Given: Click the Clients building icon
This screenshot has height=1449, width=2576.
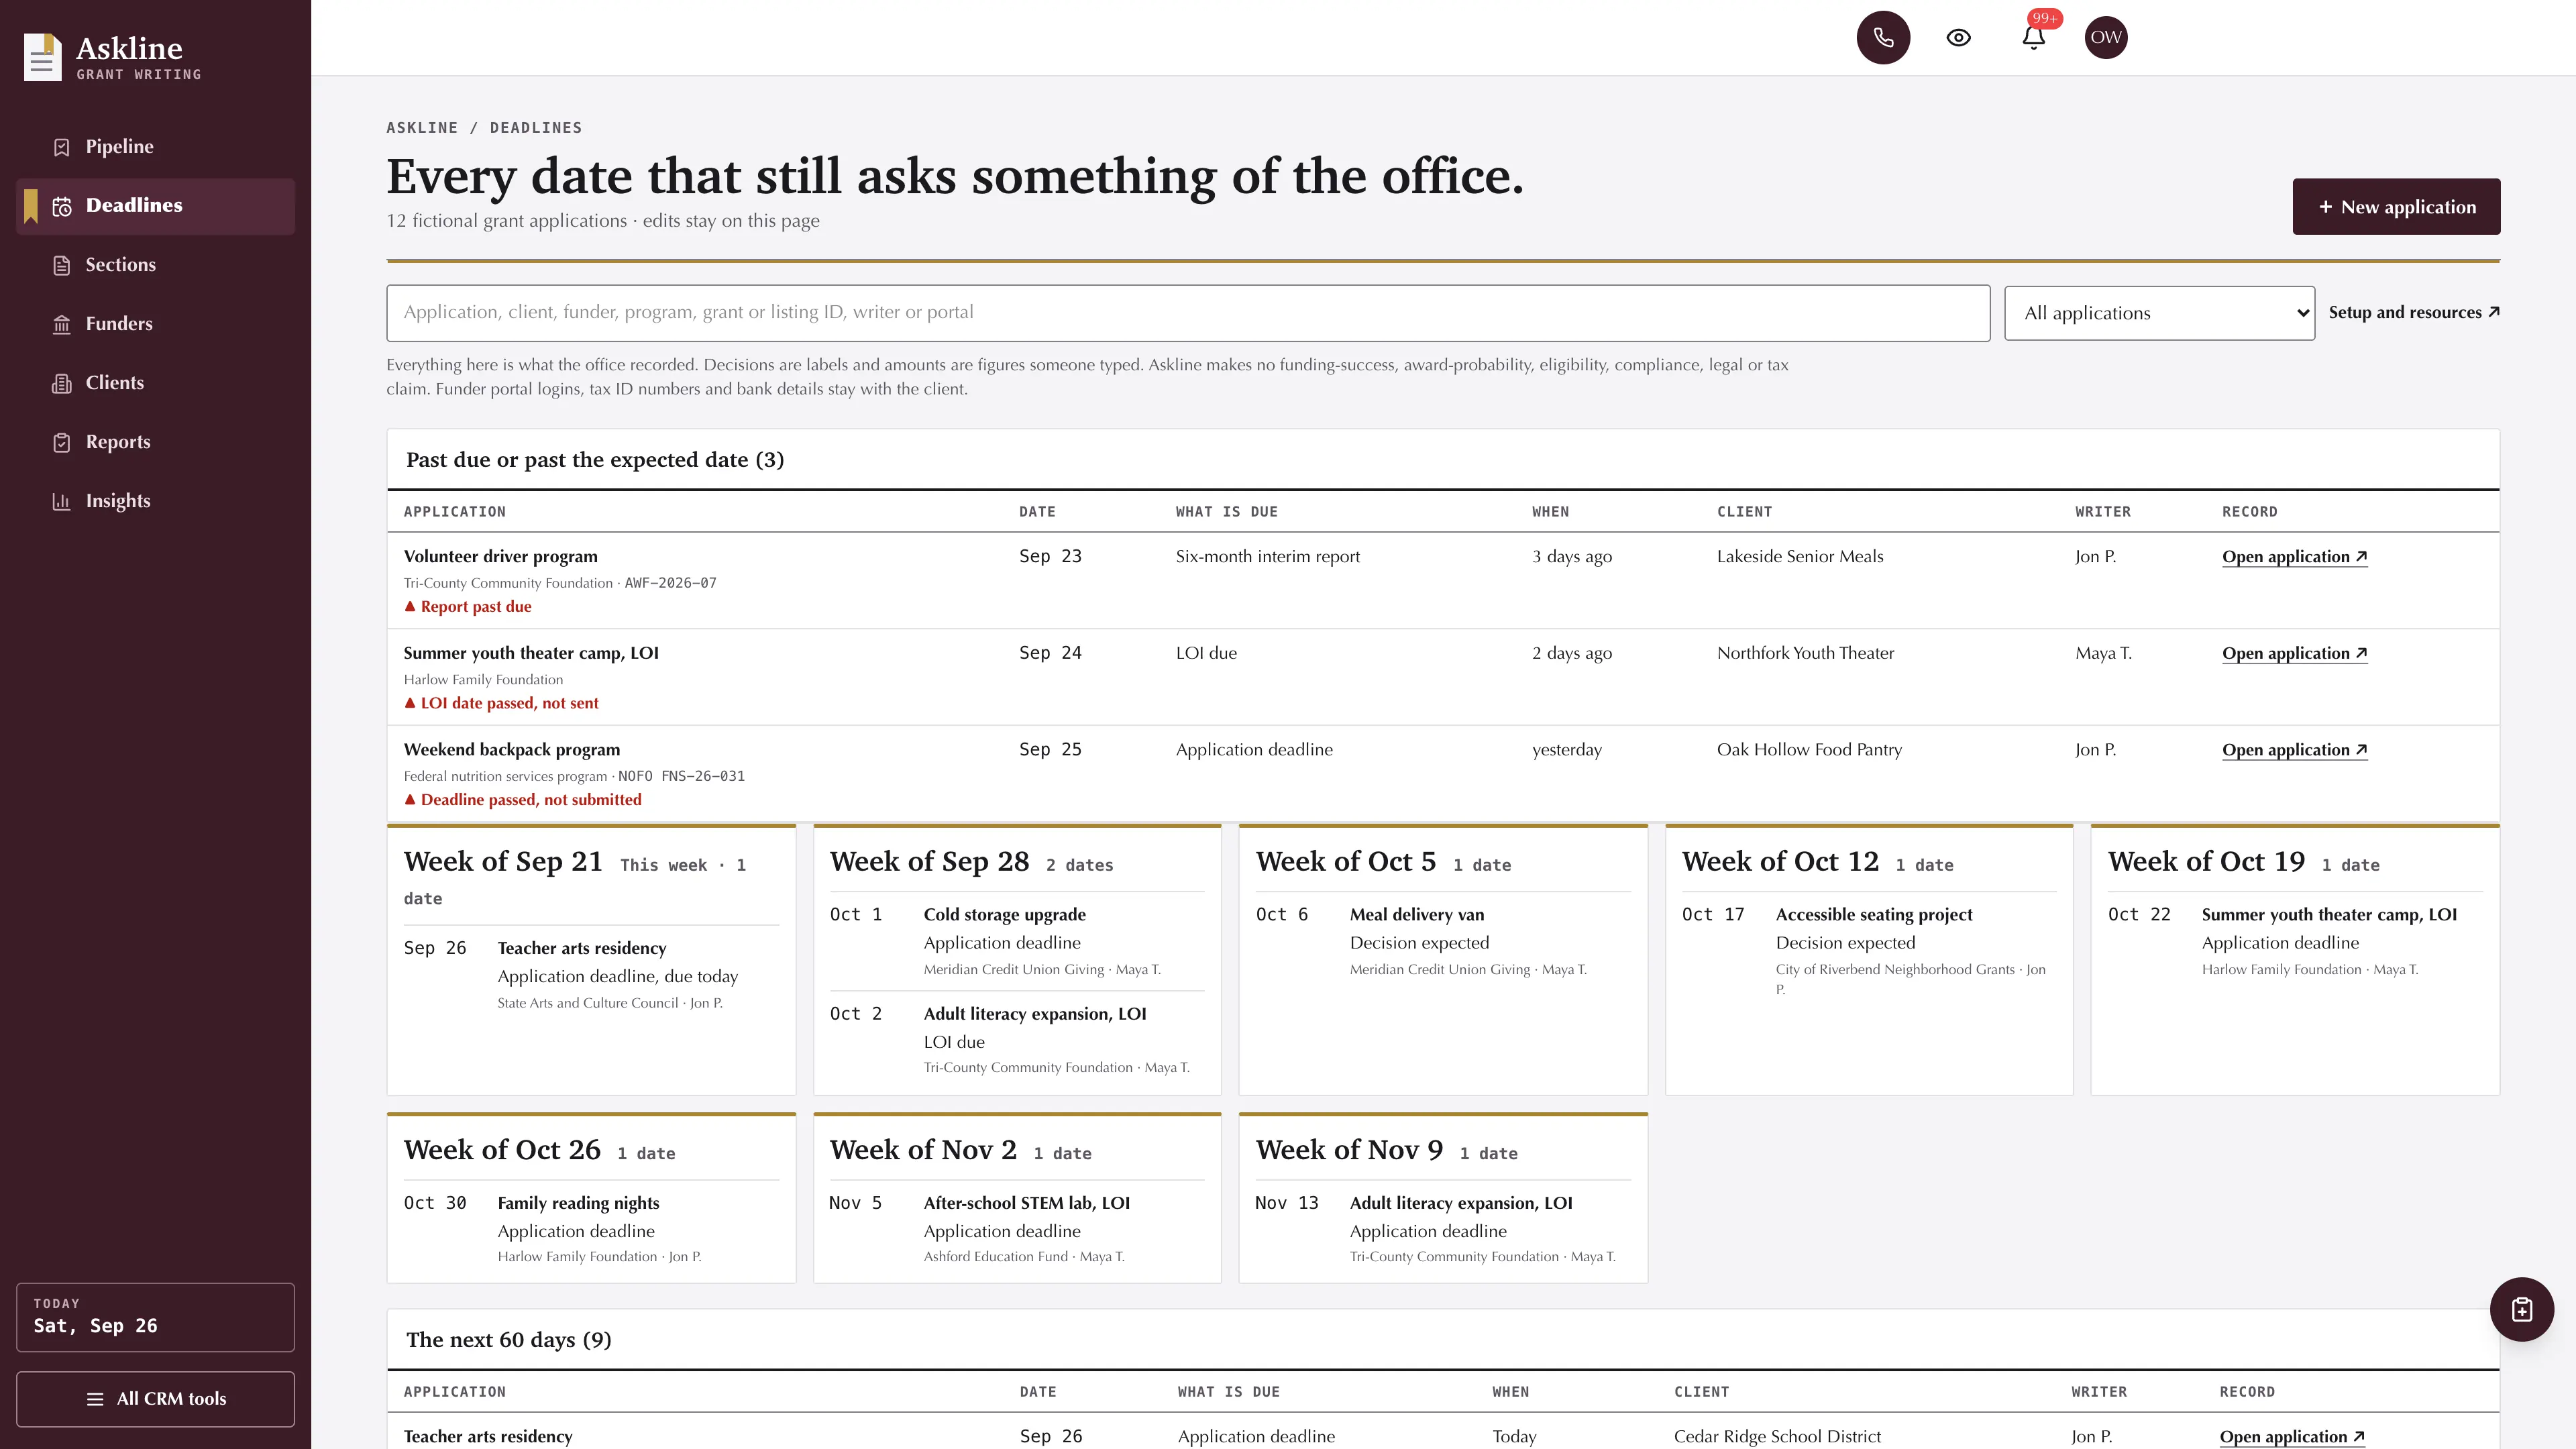Looking at the screenshot, I should (x=62, y=383).
